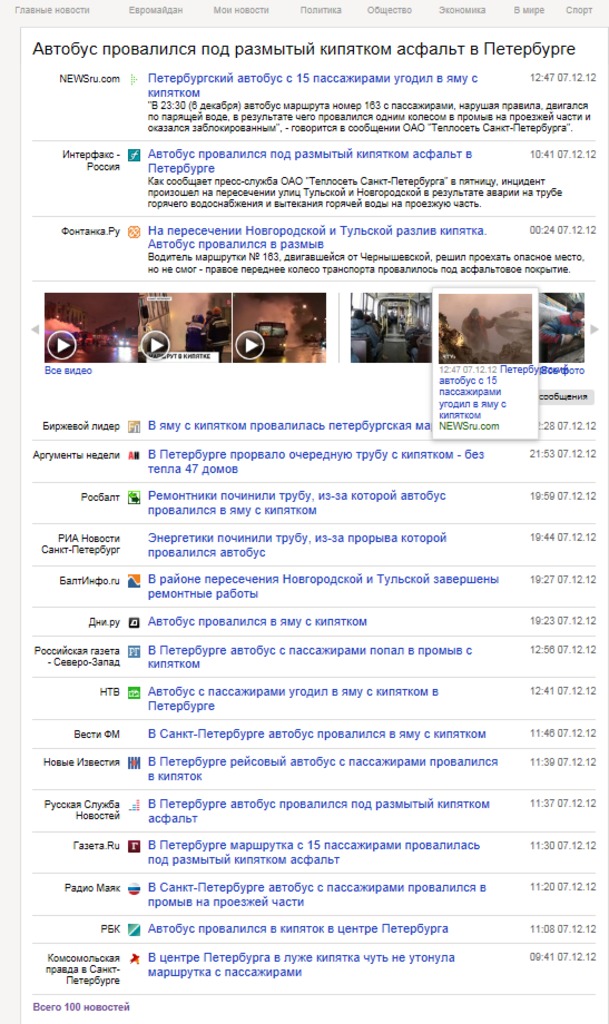Click the НТВ source icon
Screen dimensions: 609x1024
pos(134,693)
